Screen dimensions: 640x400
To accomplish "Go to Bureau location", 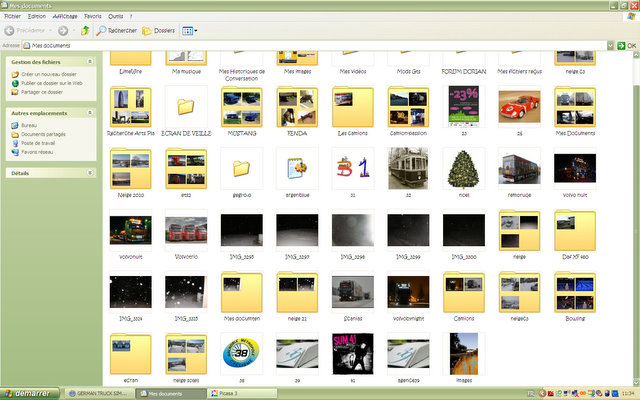I will (x=29, y=125).
